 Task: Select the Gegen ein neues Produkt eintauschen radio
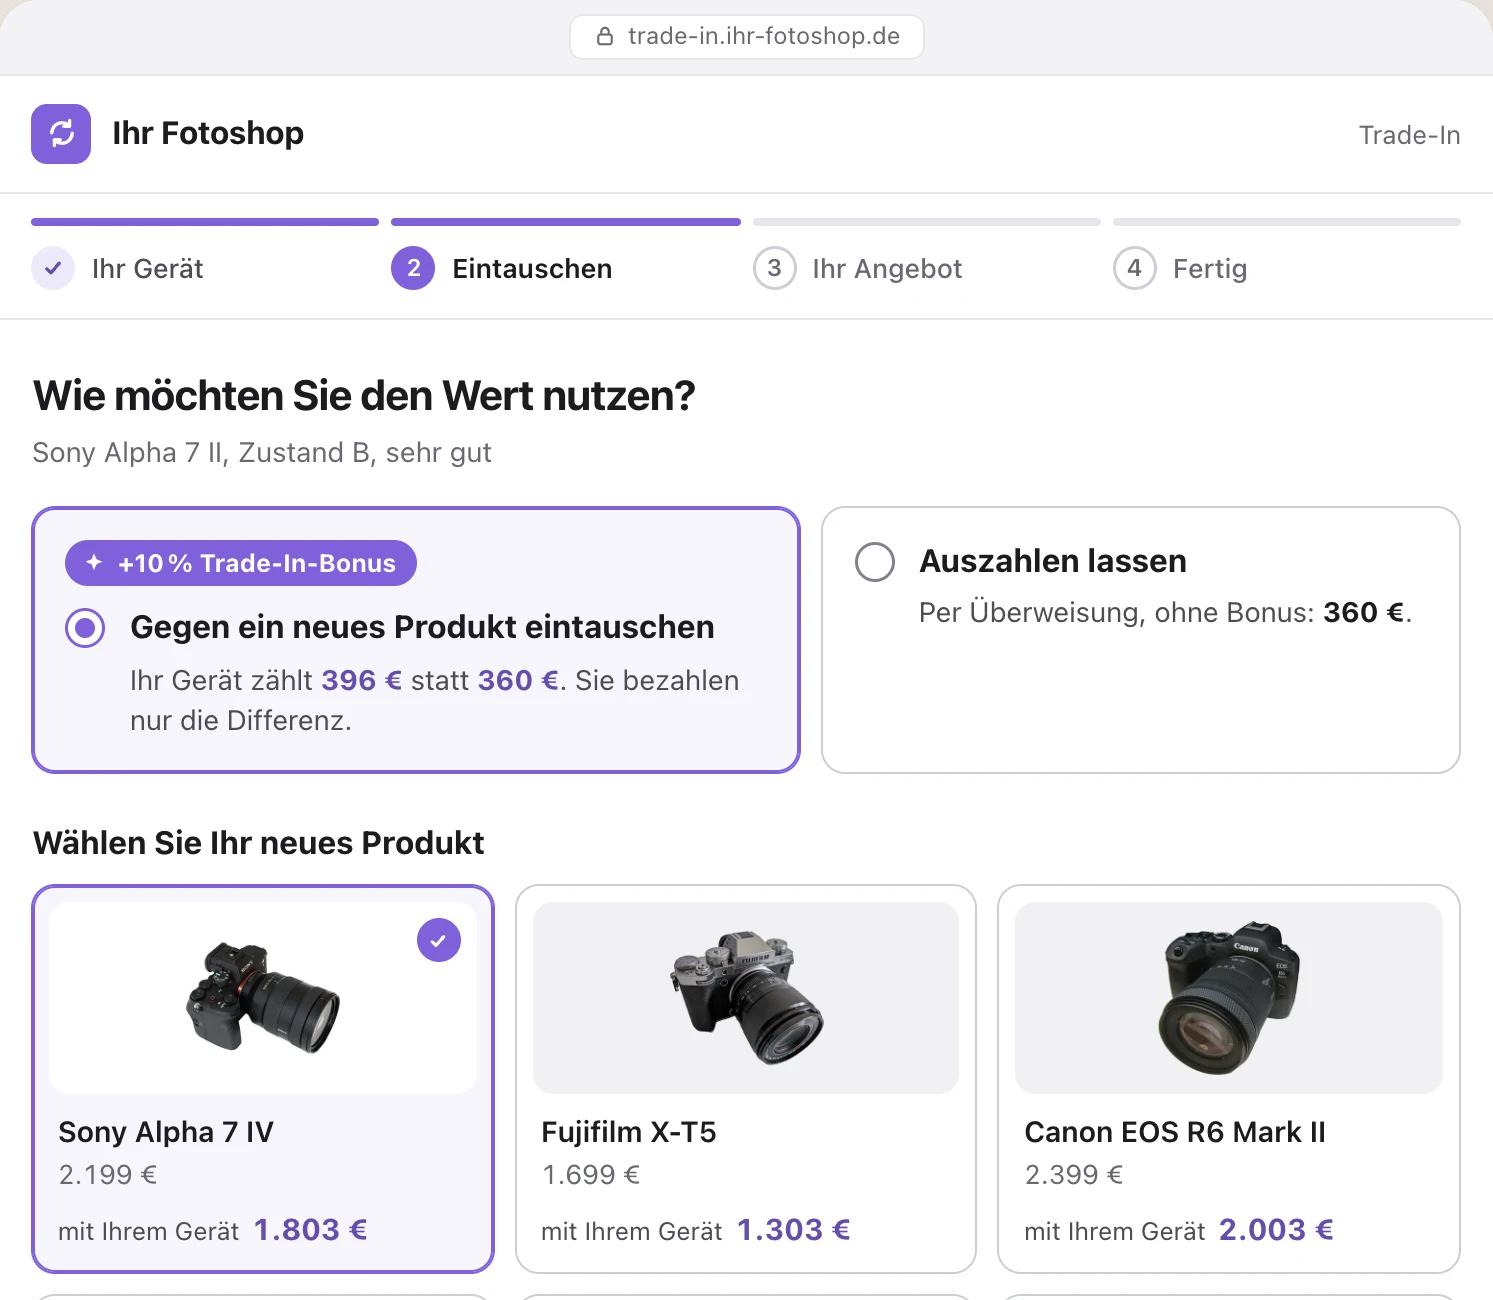(x=85, y=628)
